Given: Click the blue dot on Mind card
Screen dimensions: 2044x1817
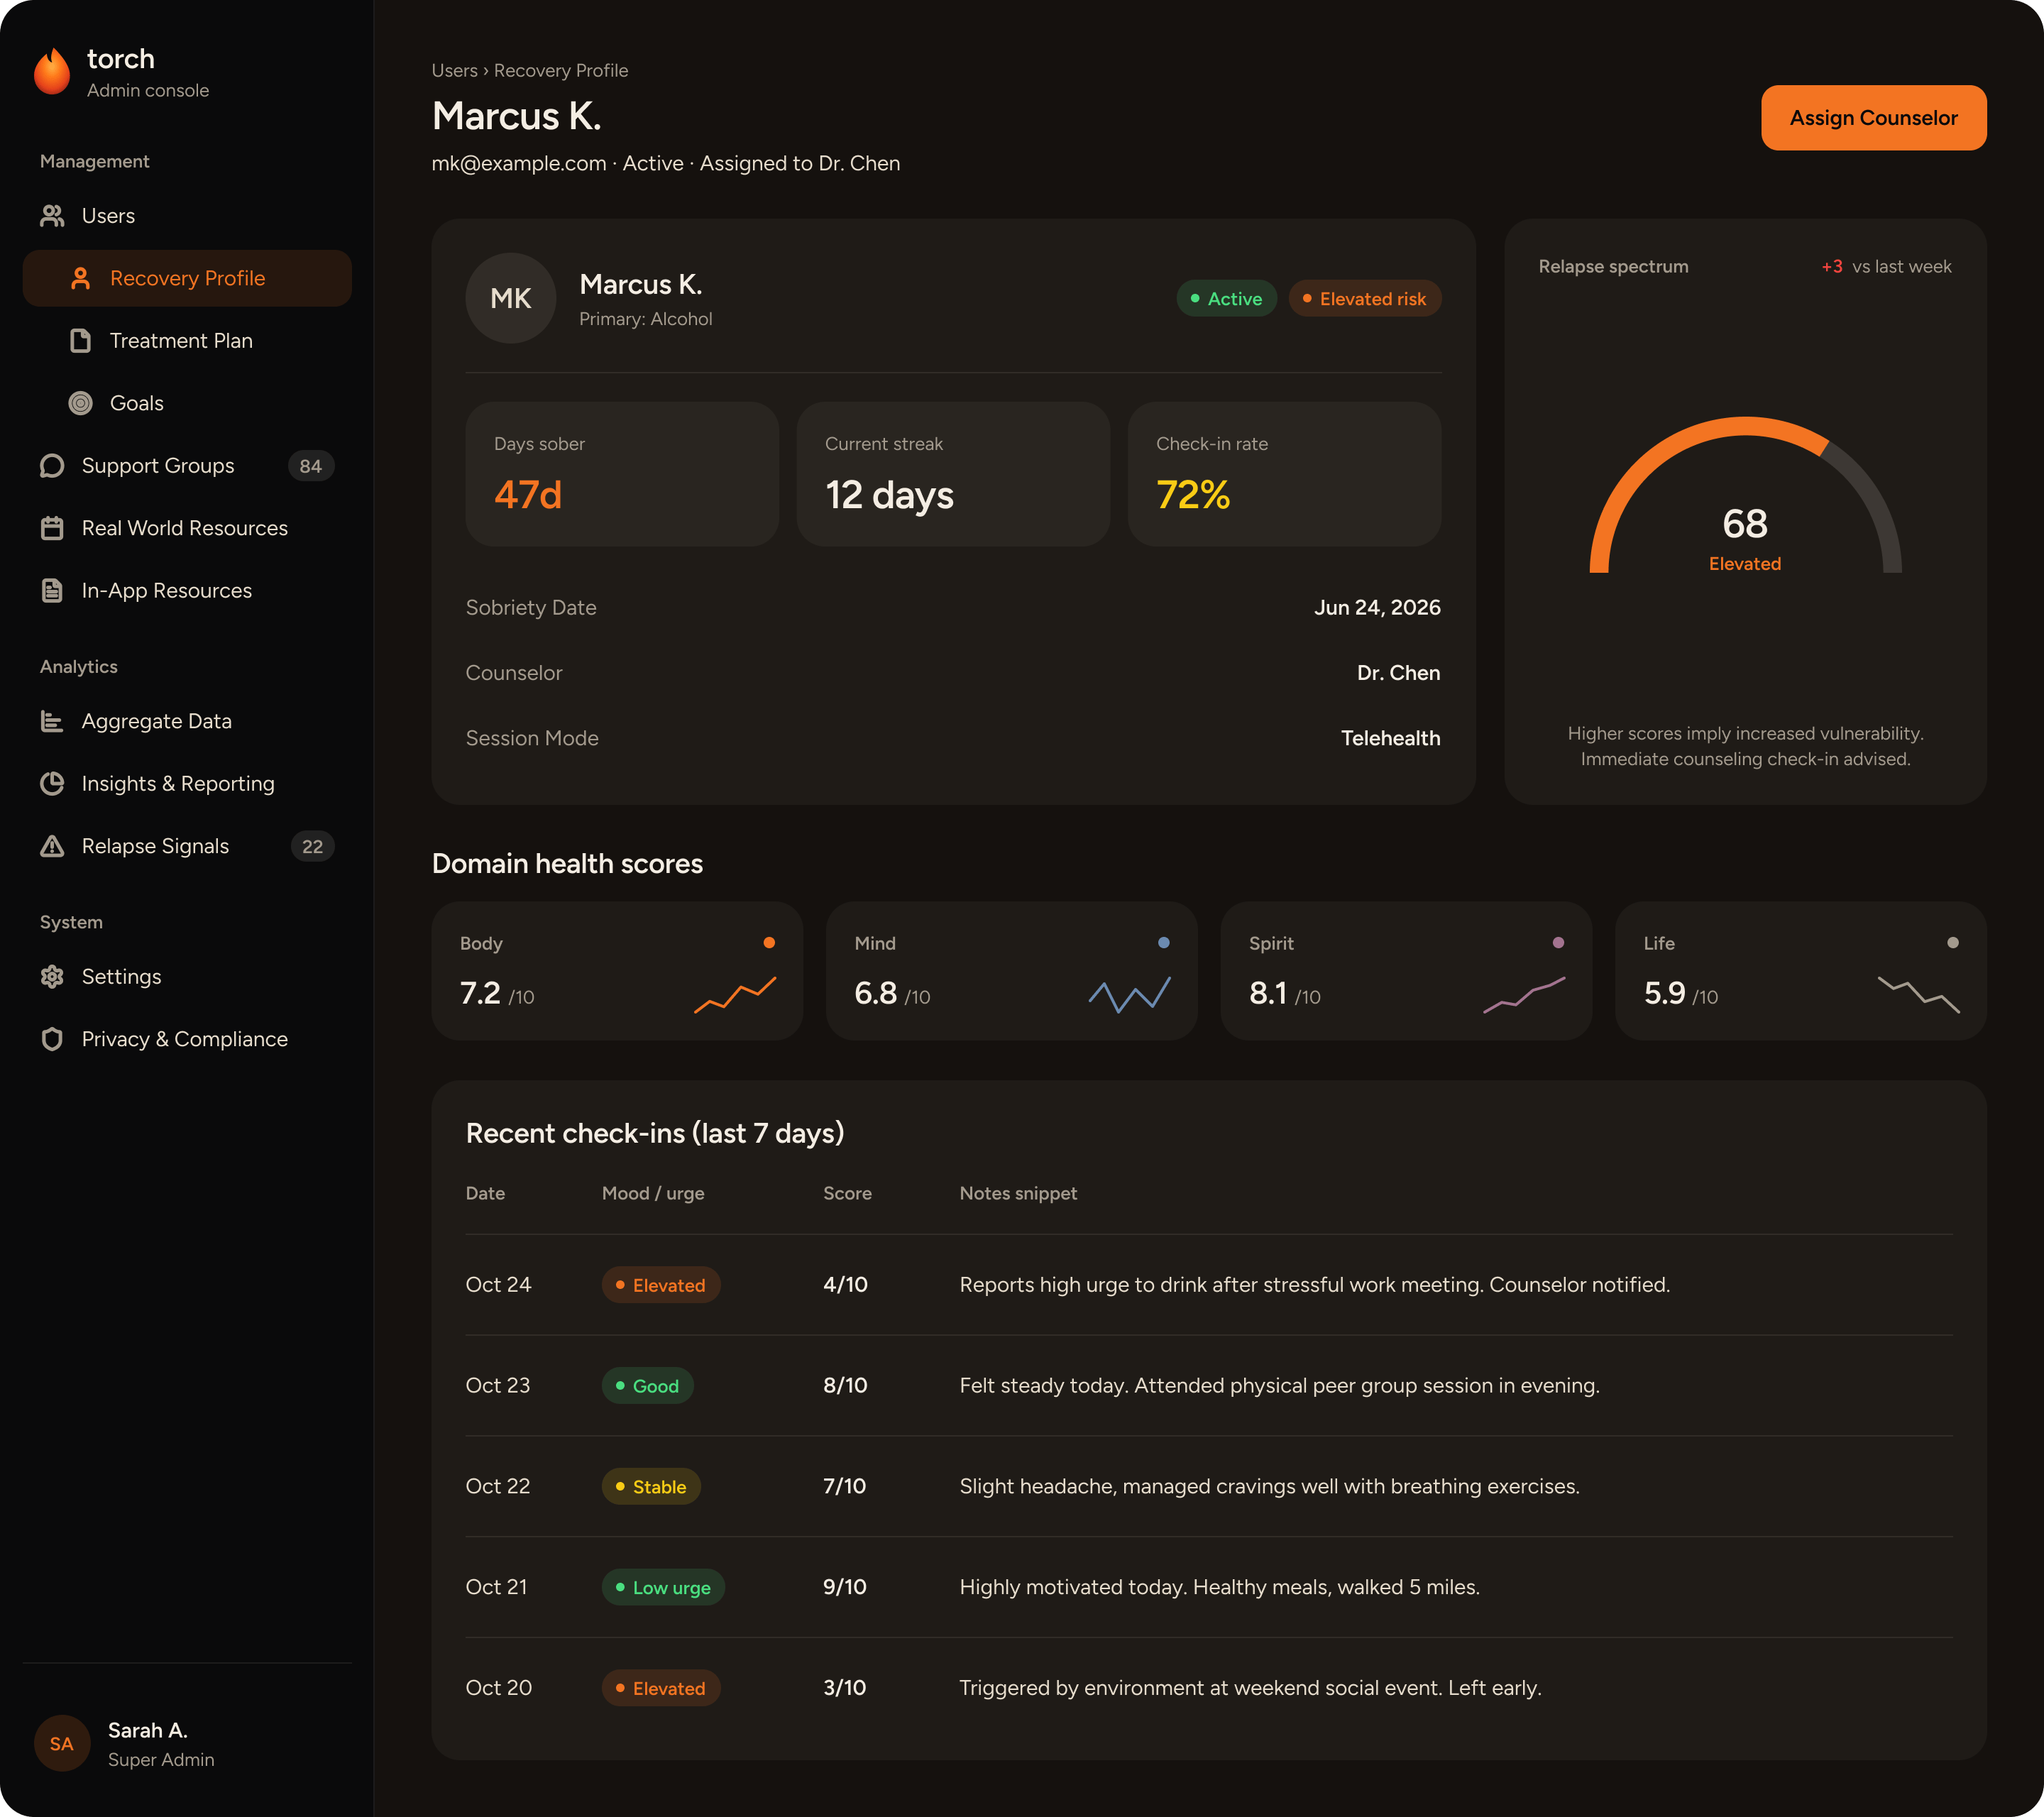Looking at the screenshot, I should [x=1163, y=943].
